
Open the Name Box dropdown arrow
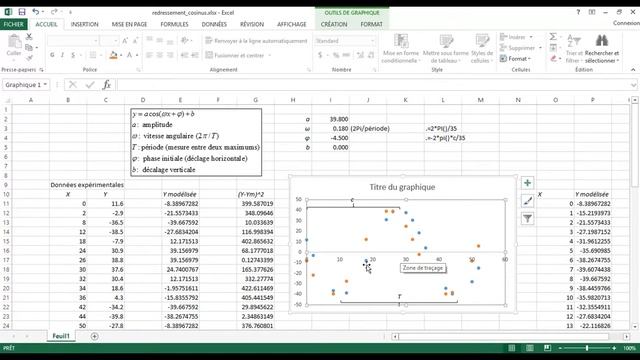[x=45, y=84]
